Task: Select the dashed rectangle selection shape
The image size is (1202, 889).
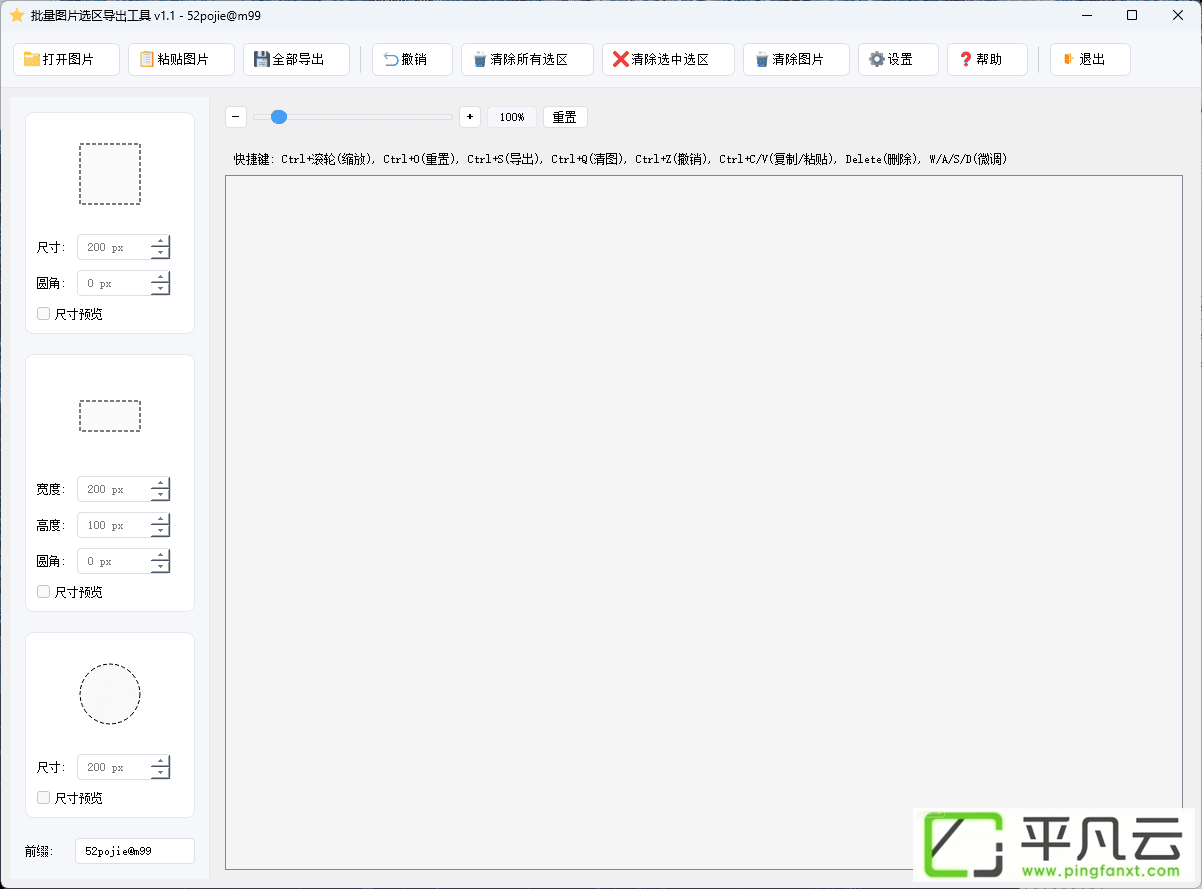Action: (x=110, y=416)
